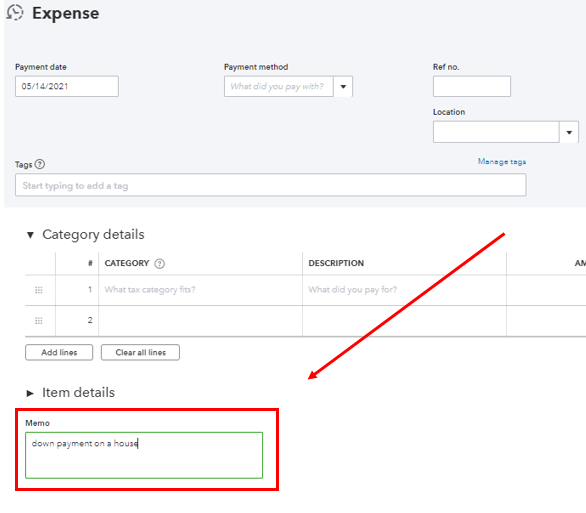
Task: Click the Tags help question icon
Action: (40, 164)
